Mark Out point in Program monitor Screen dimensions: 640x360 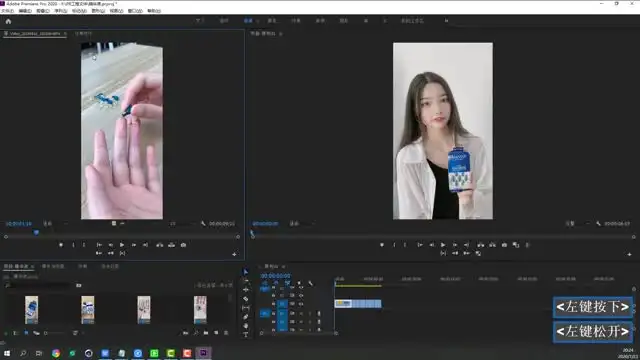coord(405,245)
